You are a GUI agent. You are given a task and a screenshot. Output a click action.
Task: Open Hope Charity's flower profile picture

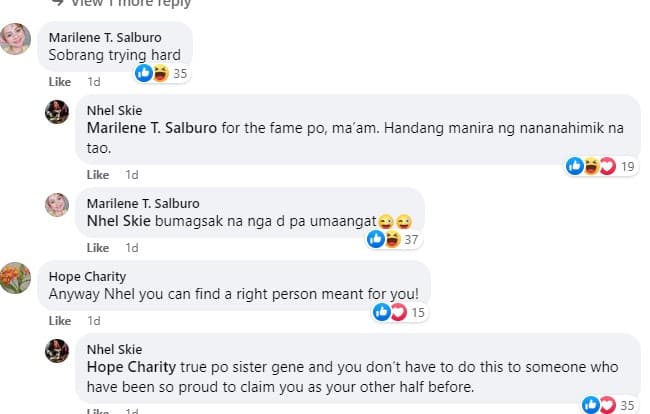click(x=15, y=278)
